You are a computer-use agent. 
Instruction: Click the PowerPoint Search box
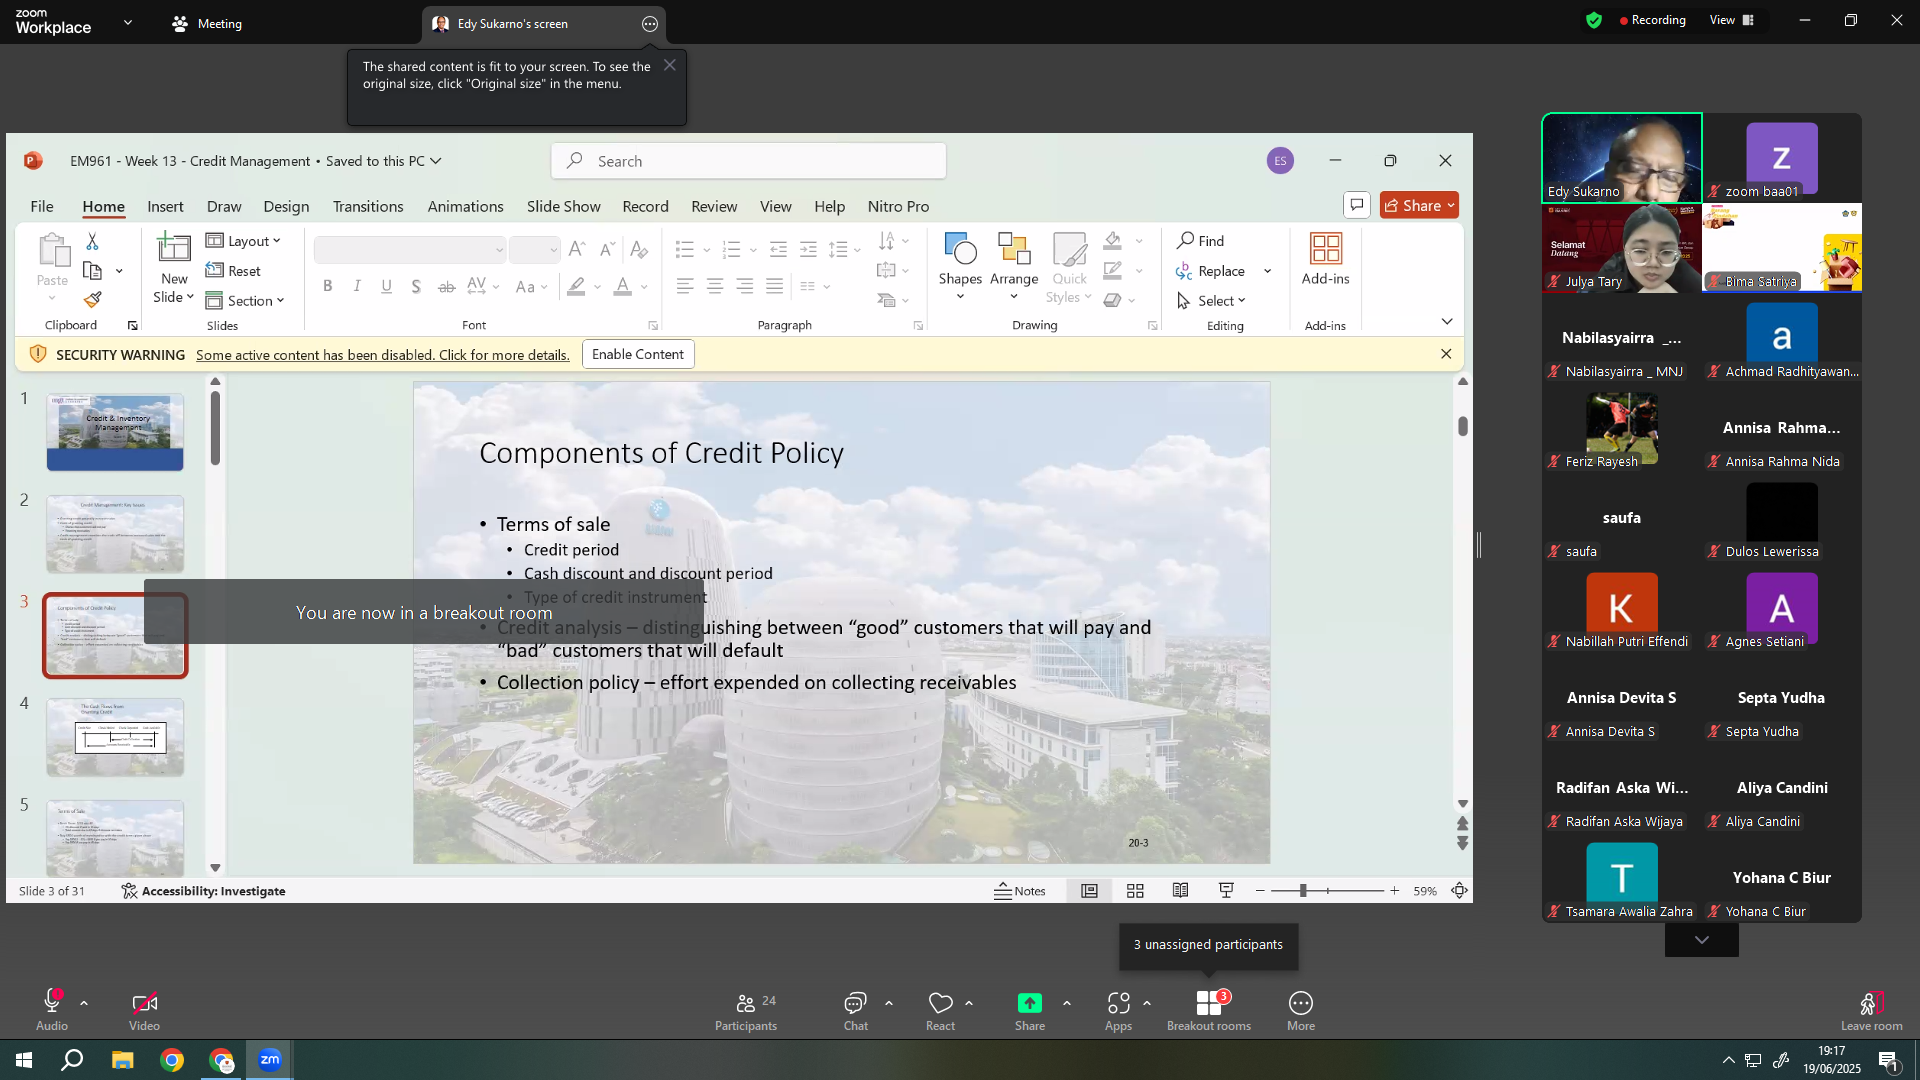[748, 161]
